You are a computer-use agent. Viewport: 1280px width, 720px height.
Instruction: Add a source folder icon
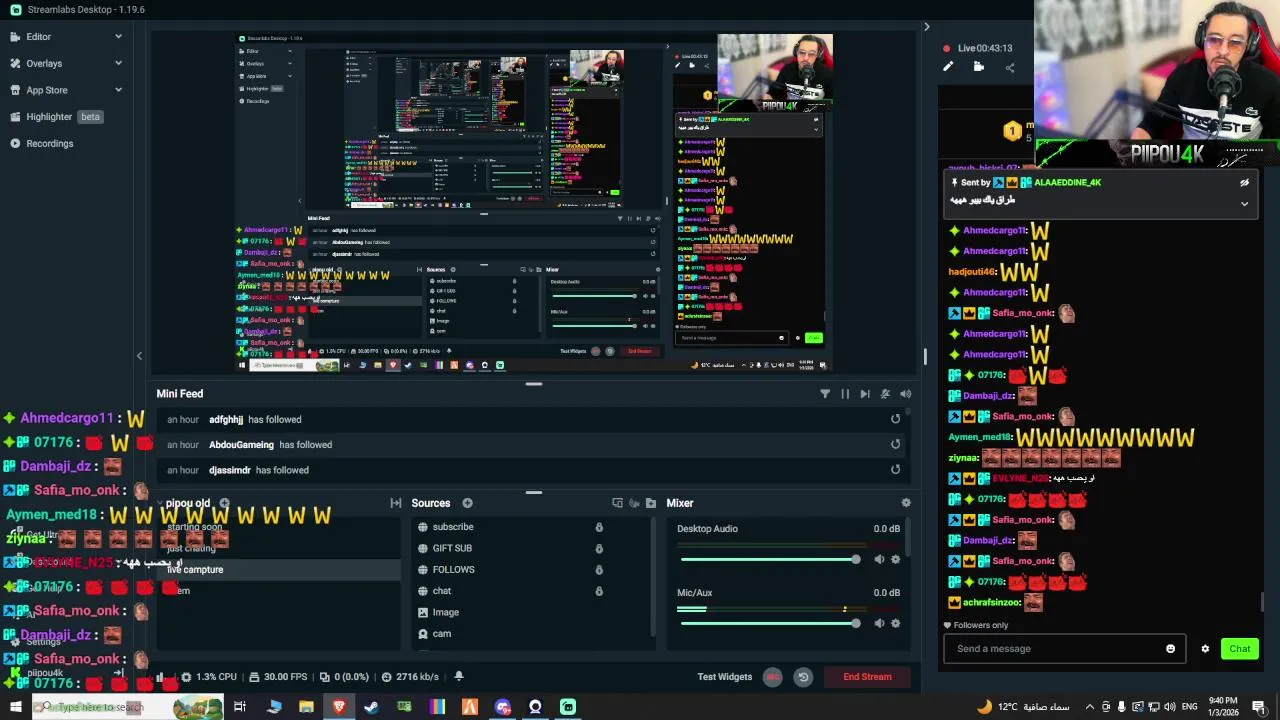(x=651, y=503)
